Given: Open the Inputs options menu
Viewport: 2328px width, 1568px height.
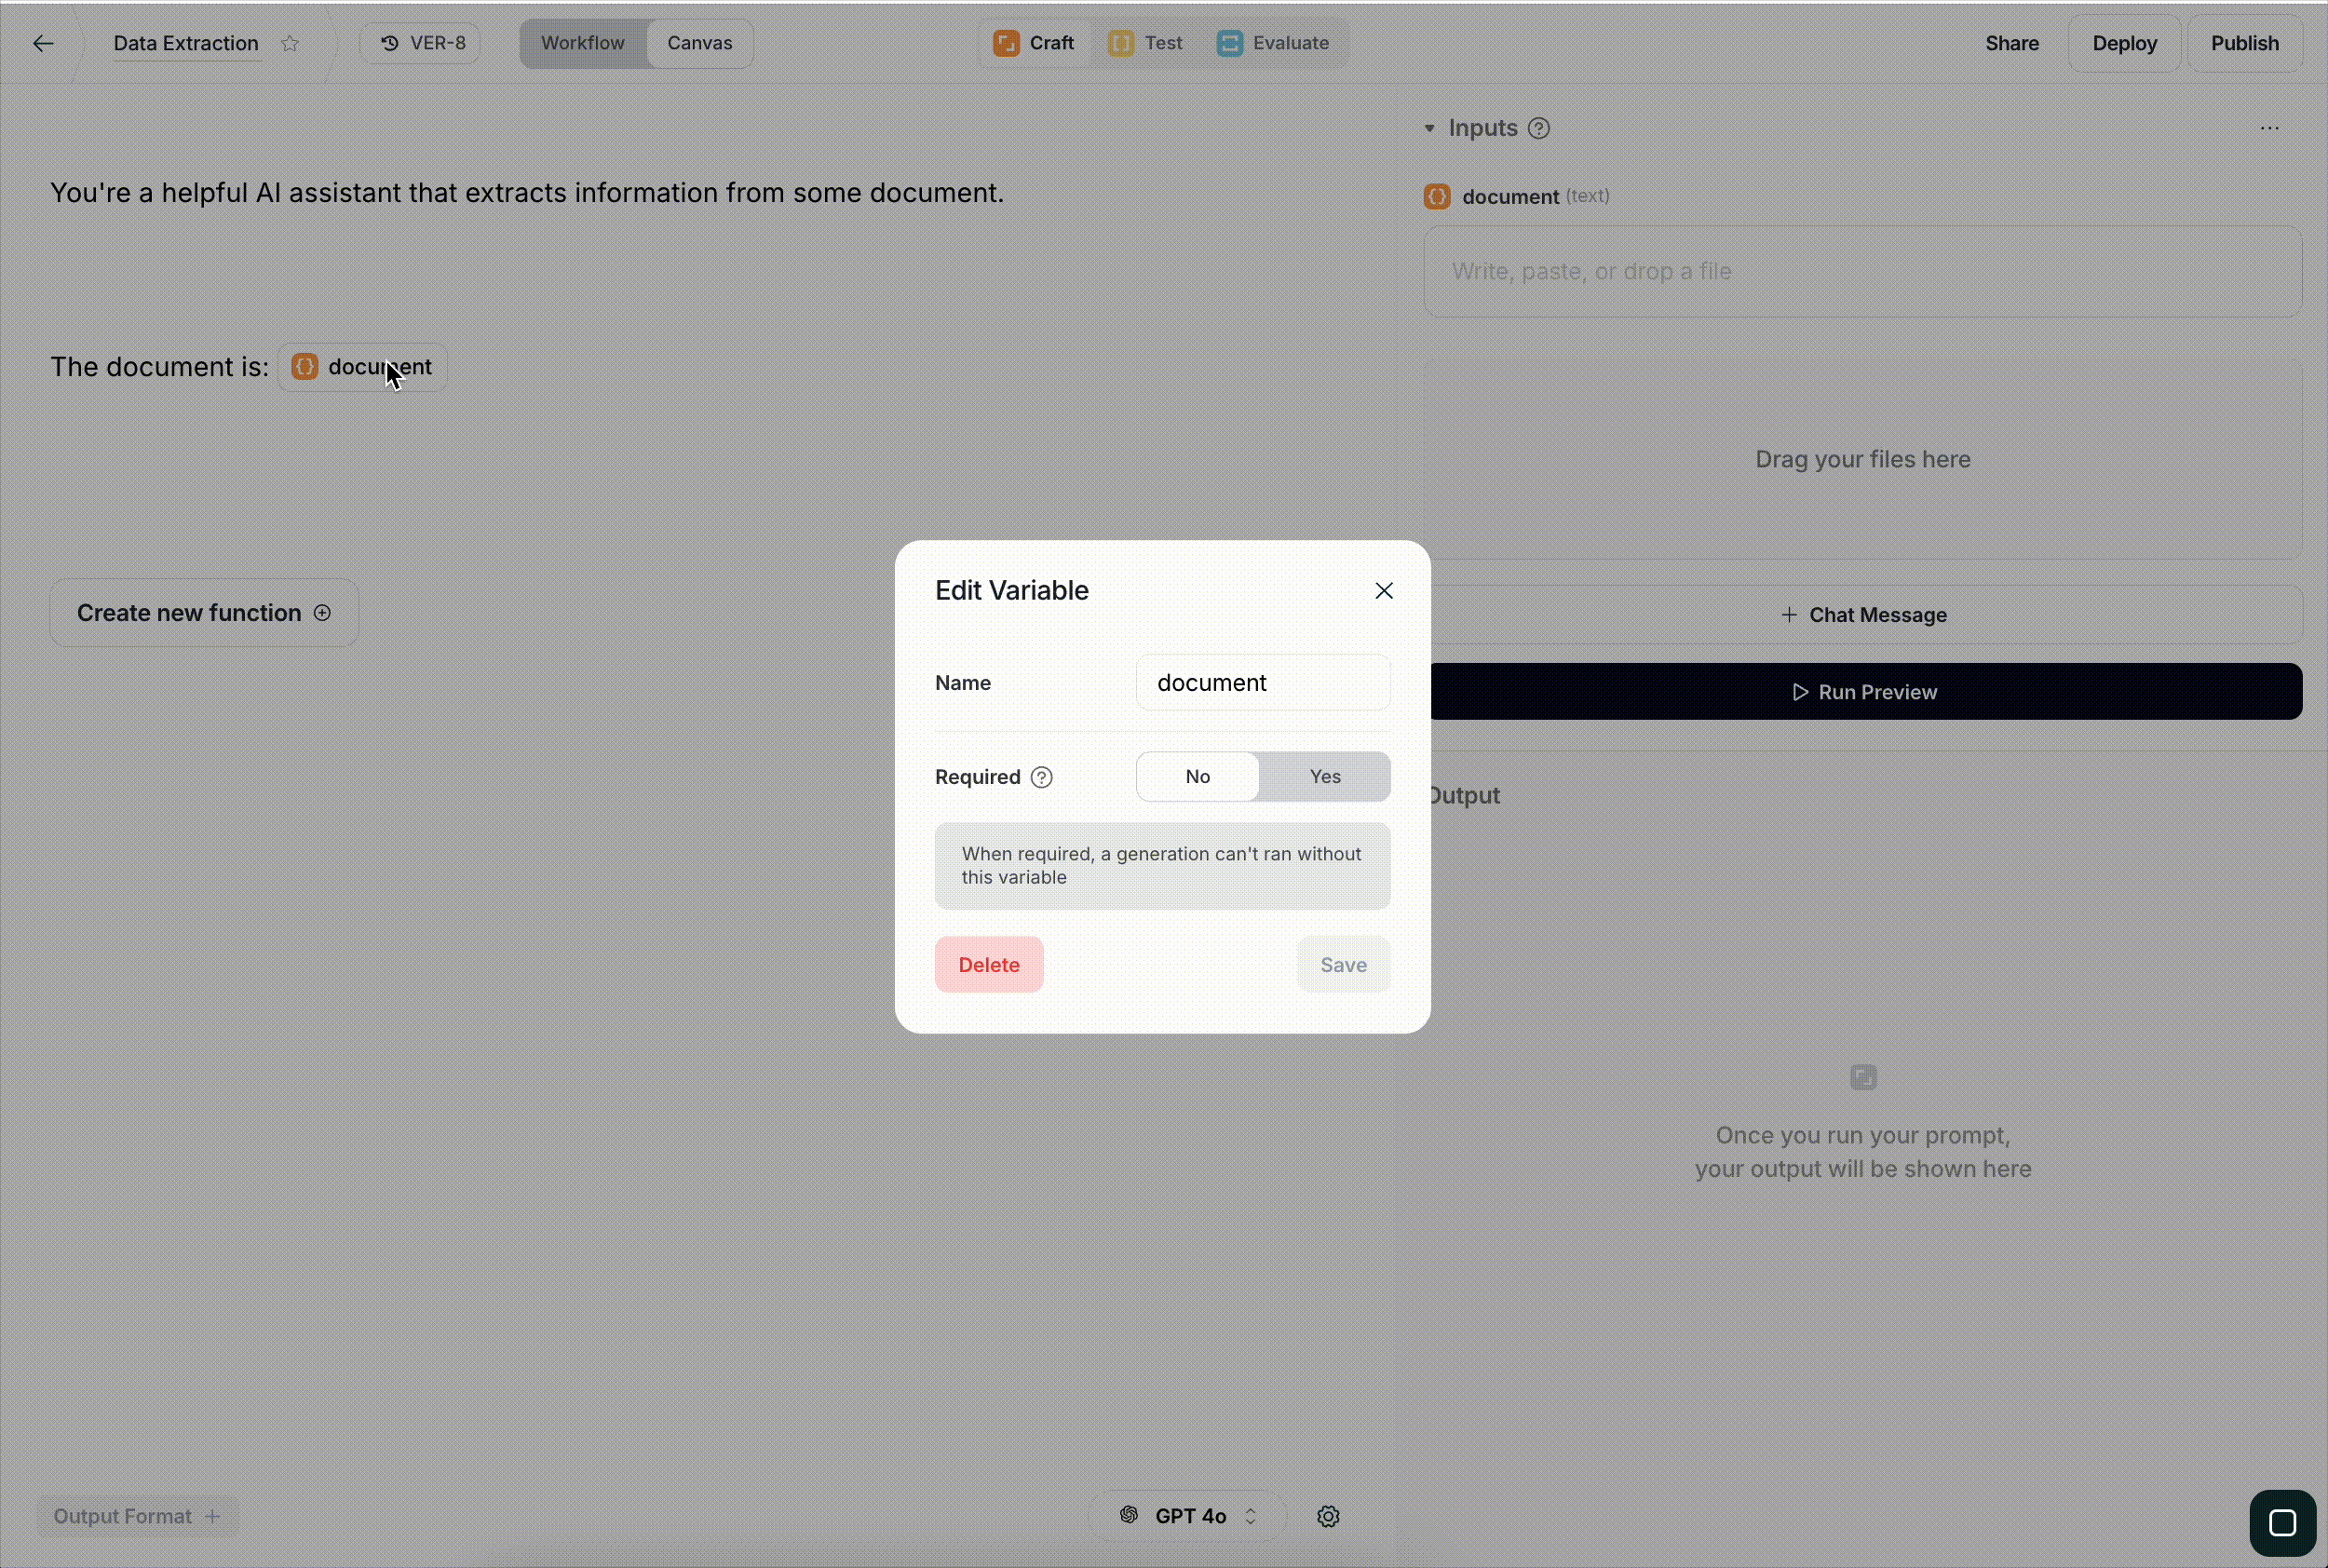Looking at the screenshot, I should pyautogui.click(x=2269, y=128).
